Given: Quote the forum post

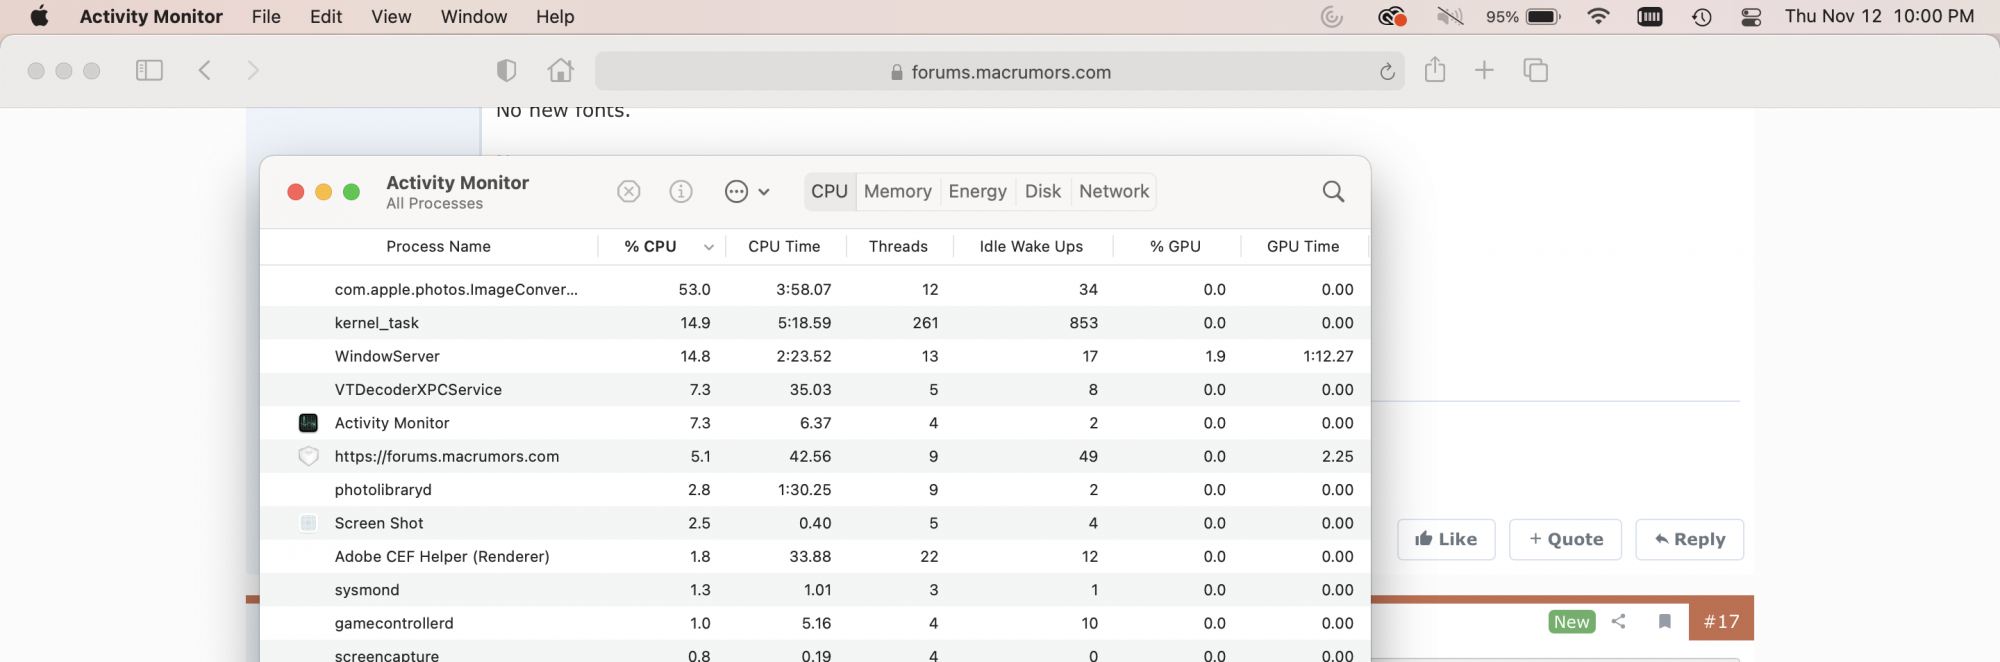Looking at the screenshot, I should [x=1565, y=539].
